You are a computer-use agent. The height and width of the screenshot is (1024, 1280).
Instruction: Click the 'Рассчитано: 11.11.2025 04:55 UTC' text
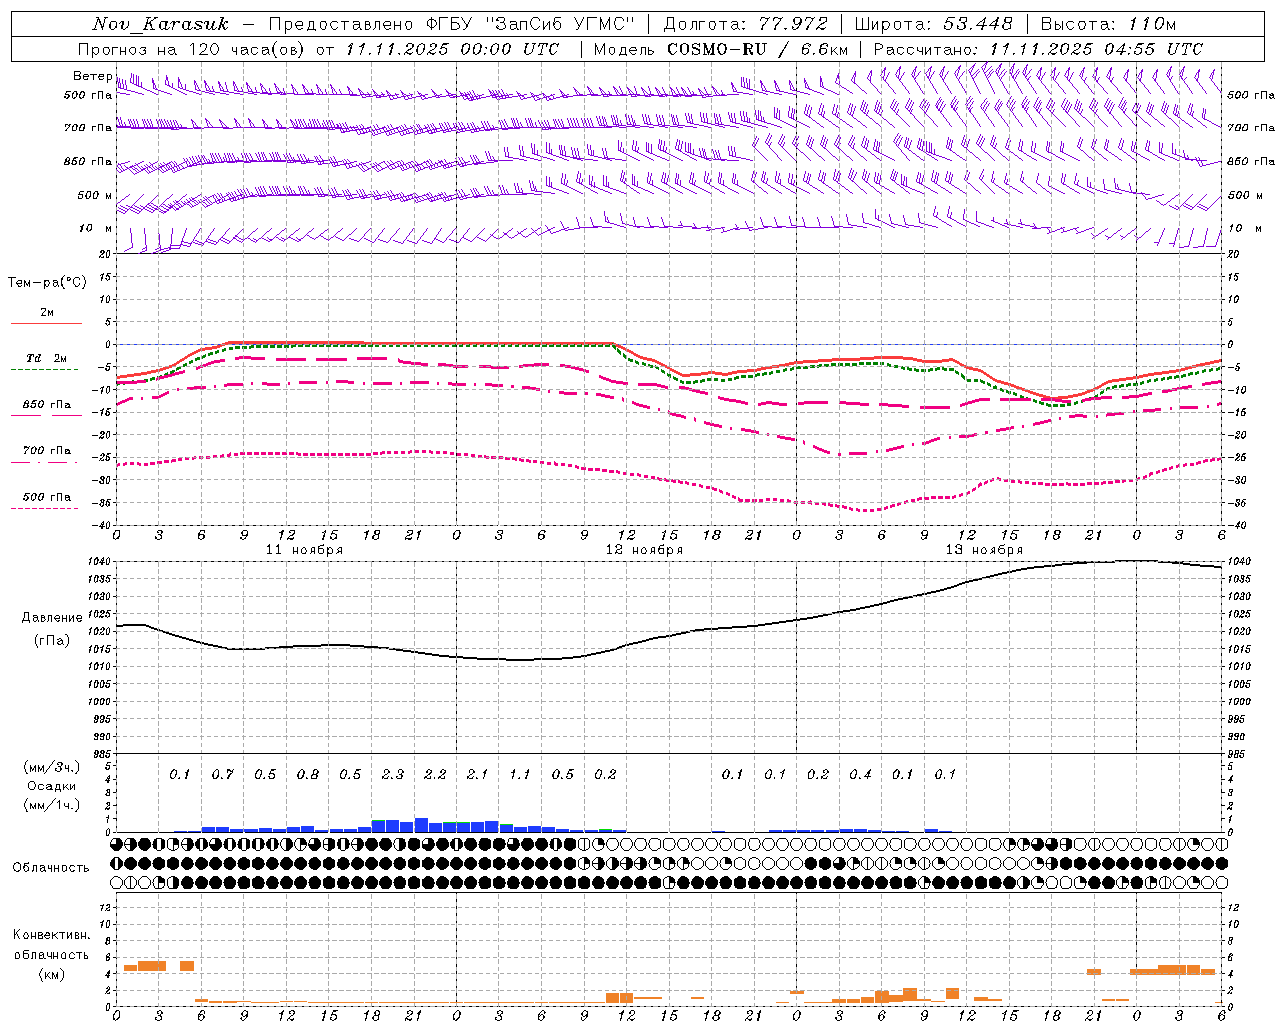(1038, 49)
